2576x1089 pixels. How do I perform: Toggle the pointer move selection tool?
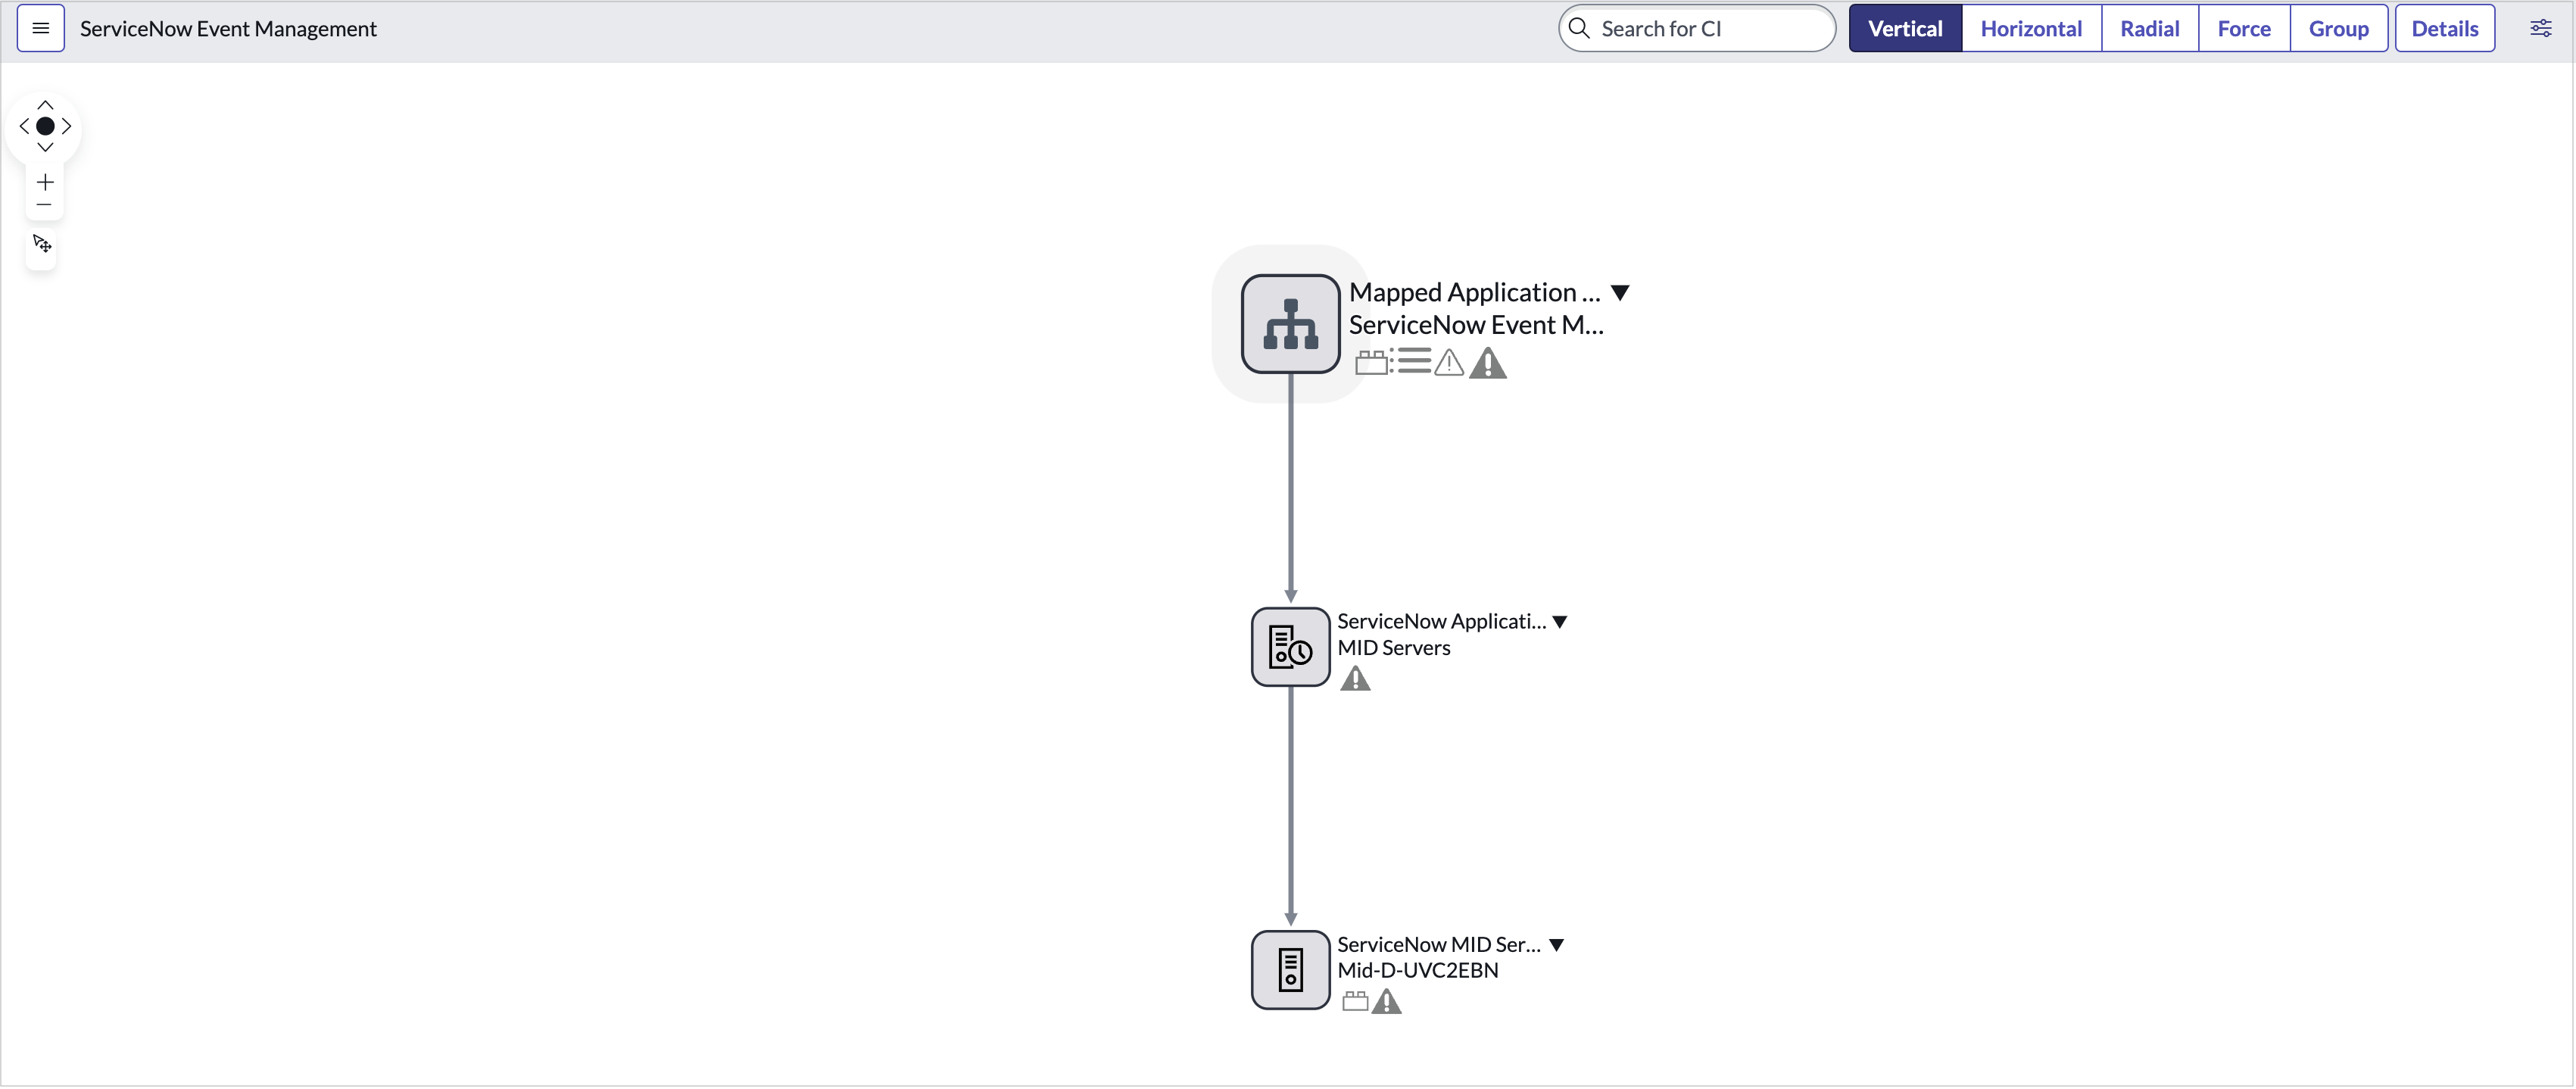click(x=42, y=244)
